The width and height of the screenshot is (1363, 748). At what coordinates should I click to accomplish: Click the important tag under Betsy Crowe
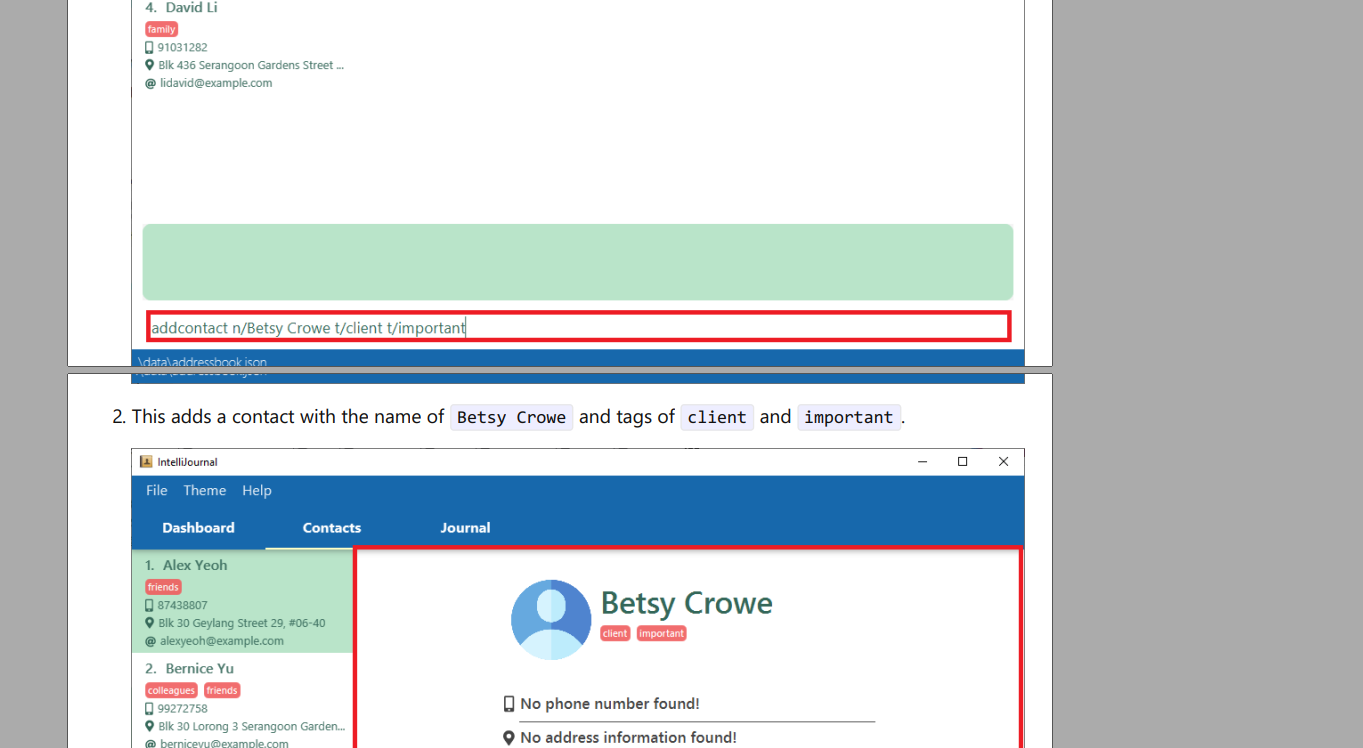662,633
